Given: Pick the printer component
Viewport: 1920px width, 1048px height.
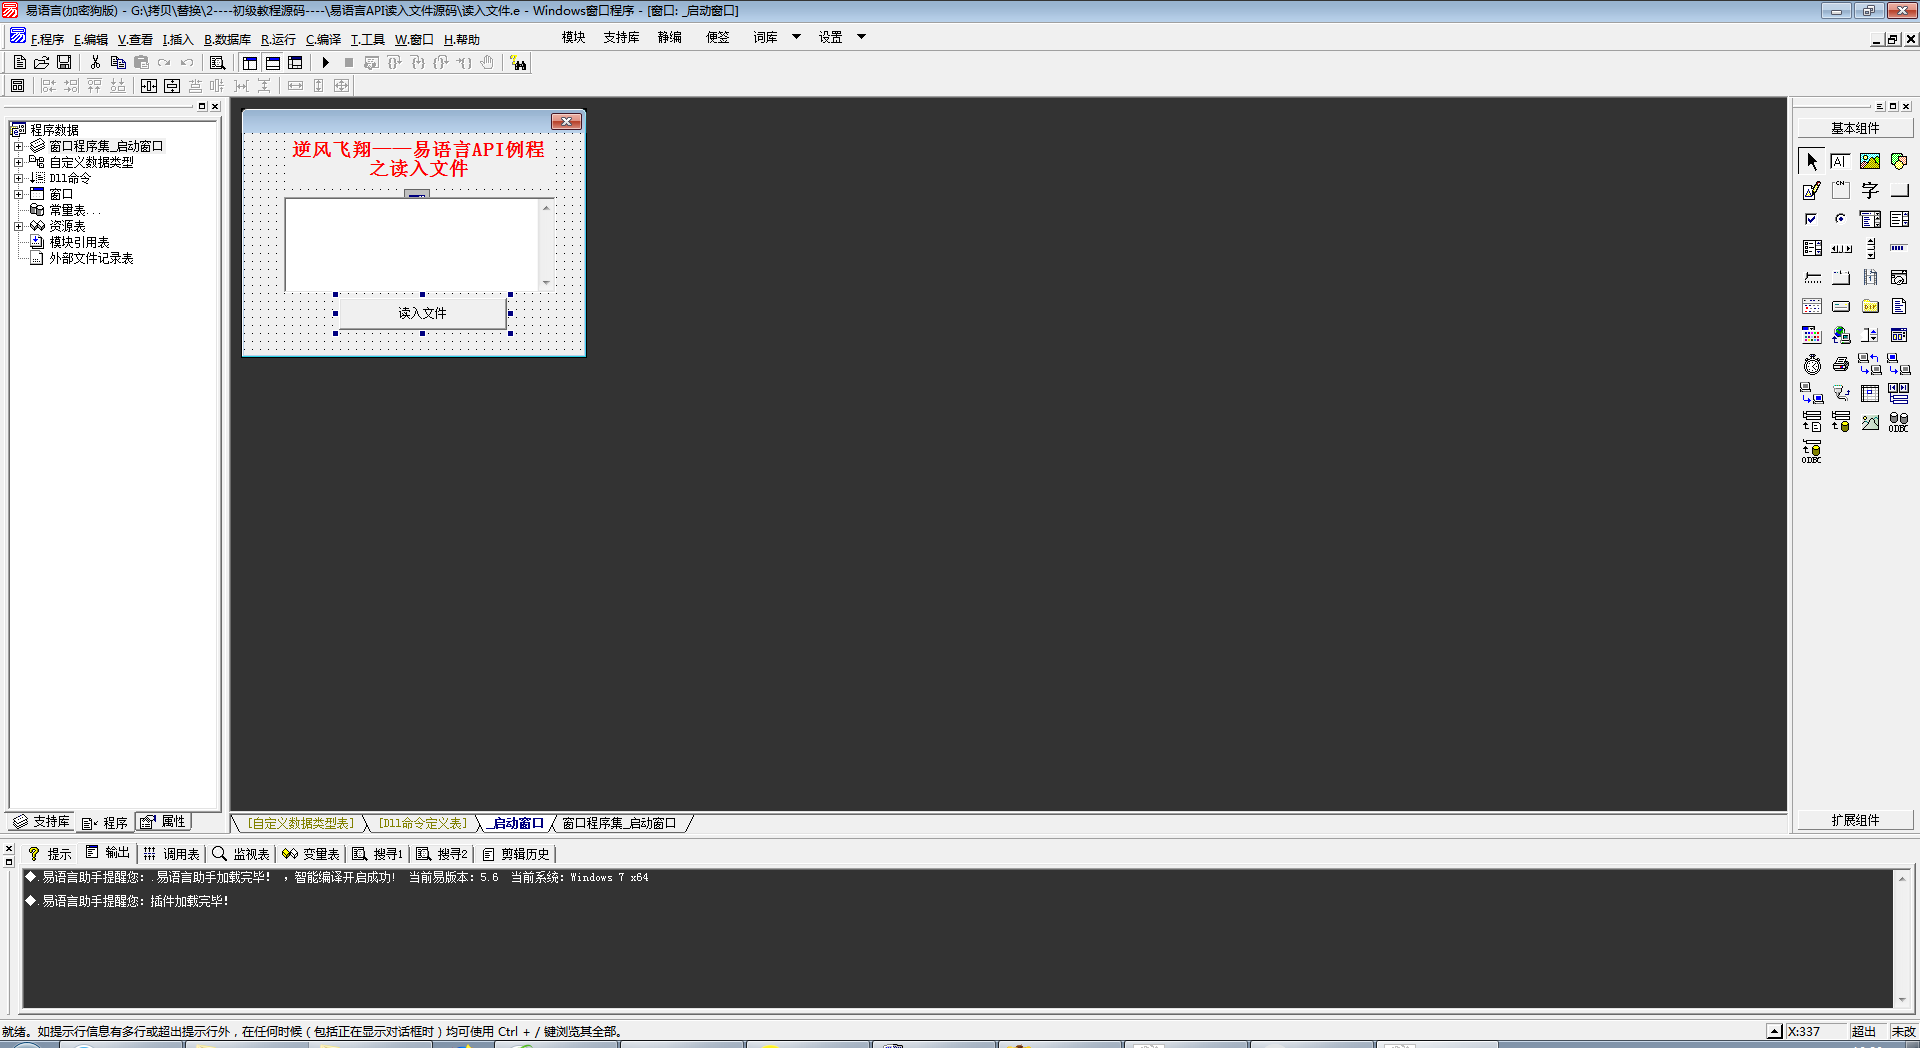Looking at the screenshot, I should [x=1841, y=364].
